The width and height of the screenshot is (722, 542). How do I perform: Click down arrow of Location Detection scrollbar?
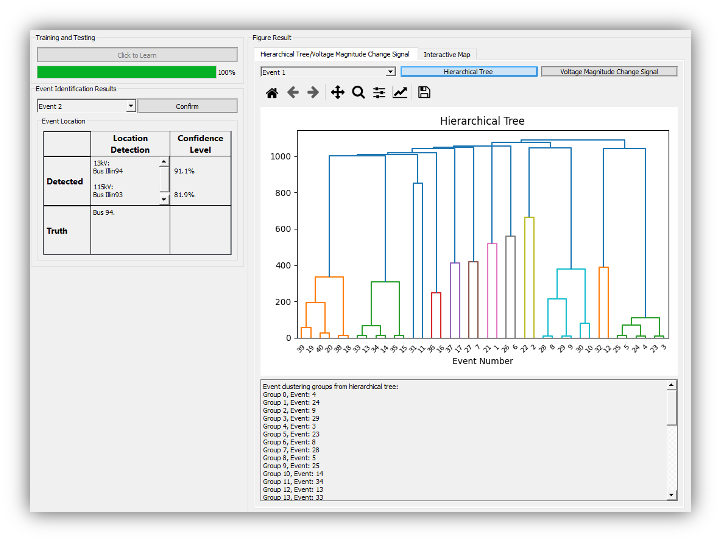tap(164, 199)
